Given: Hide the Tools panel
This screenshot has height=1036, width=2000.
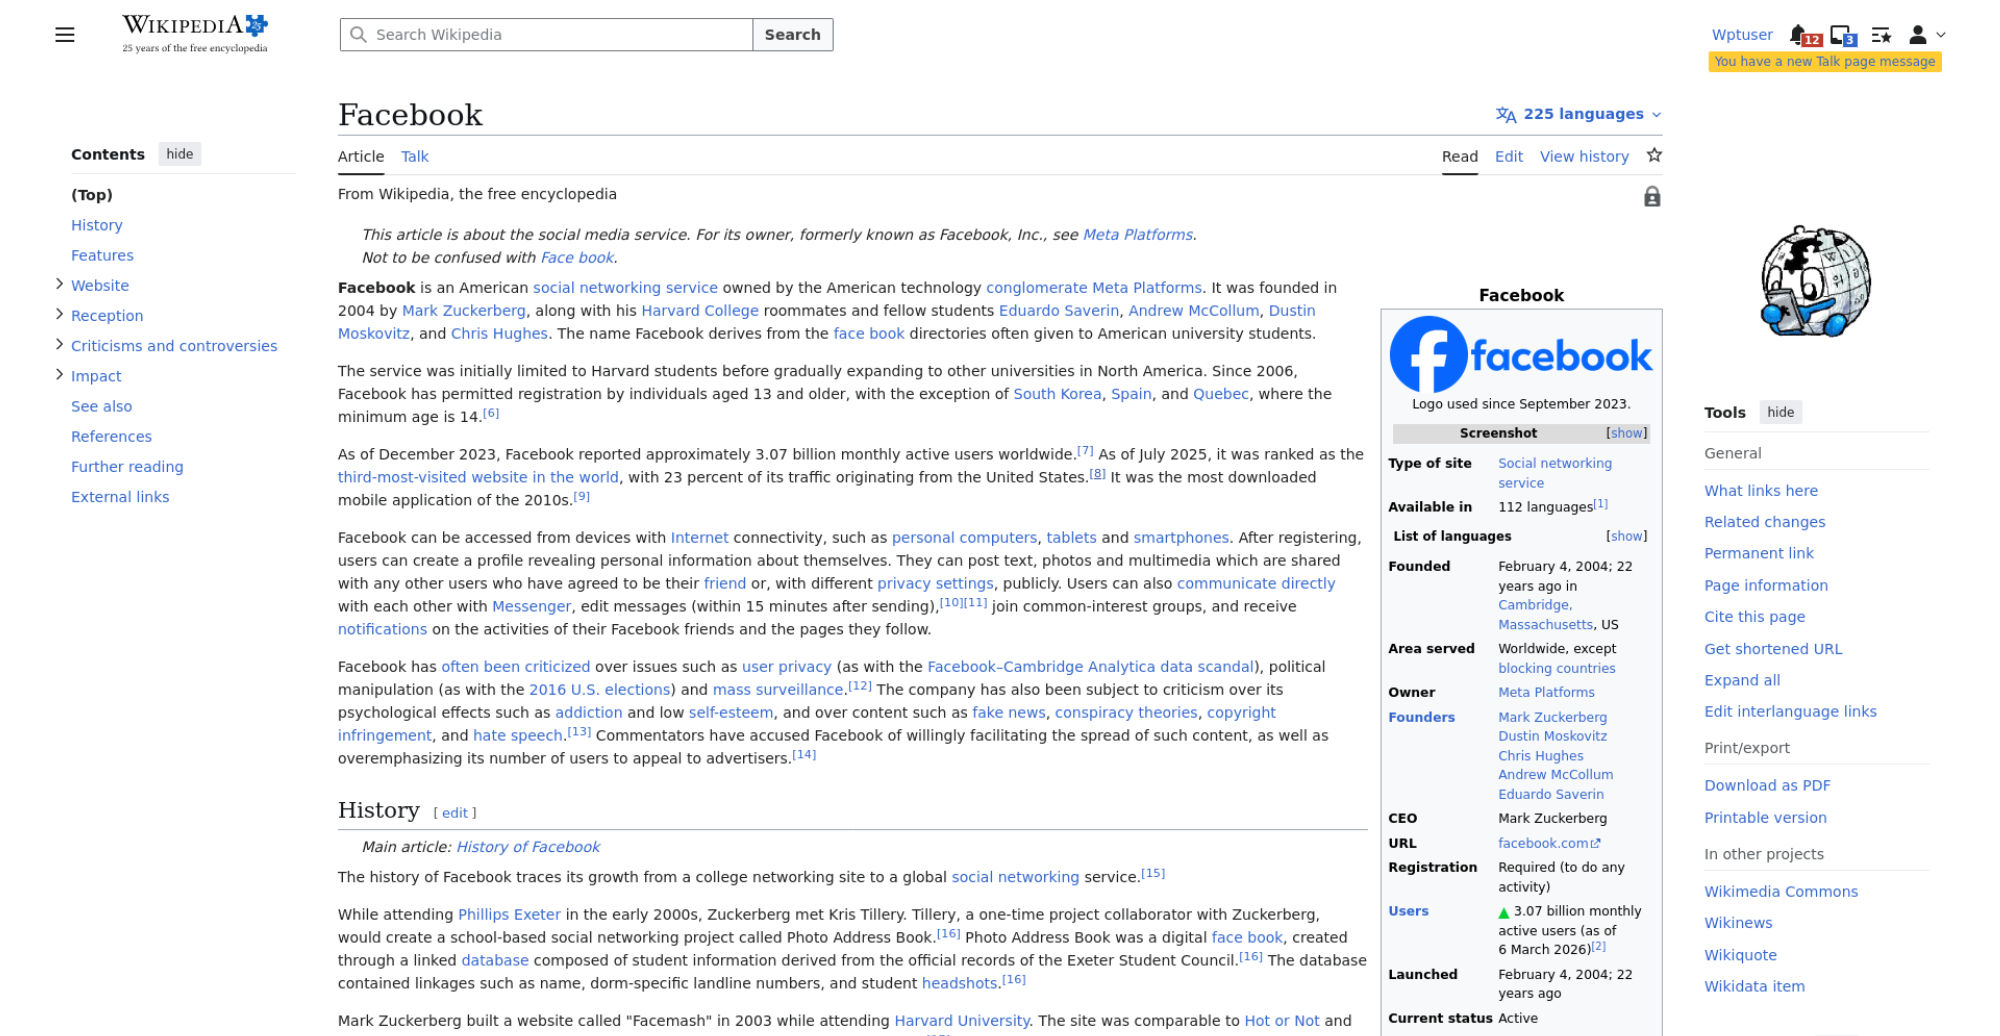Looking at the screenshot, I should (x=1780, y=412).
